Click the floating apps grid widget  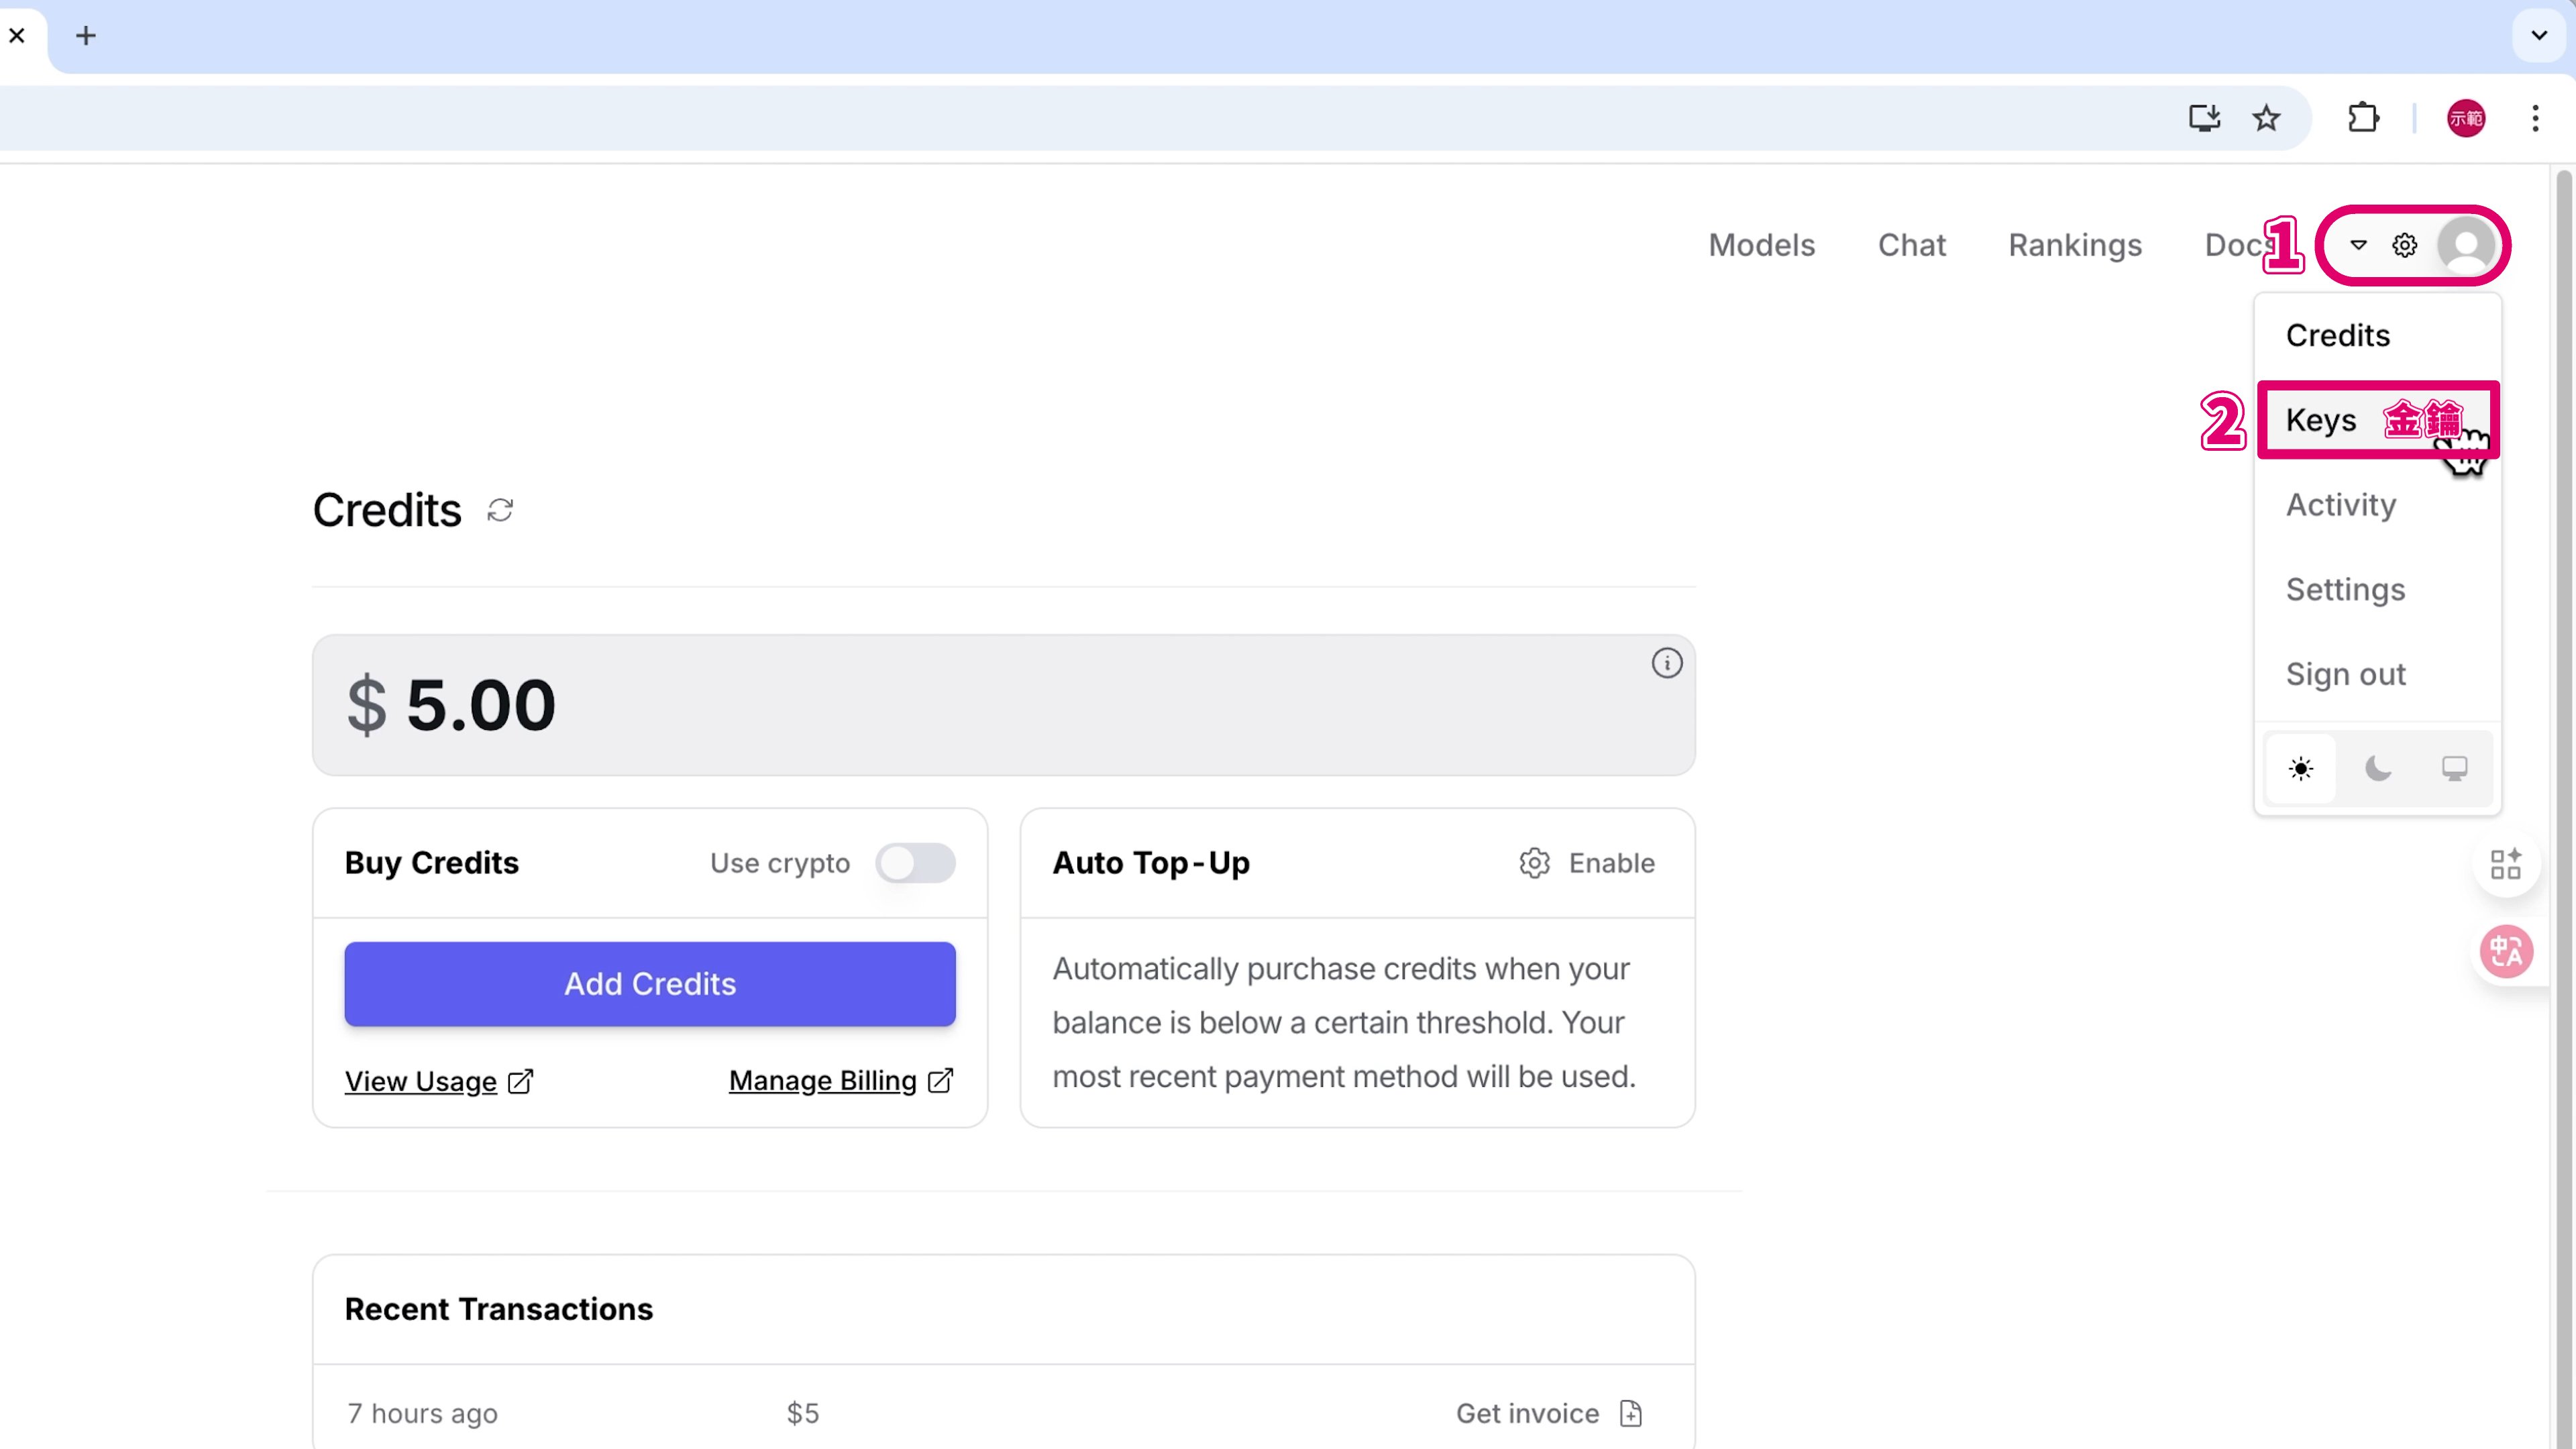(2505, 864)
